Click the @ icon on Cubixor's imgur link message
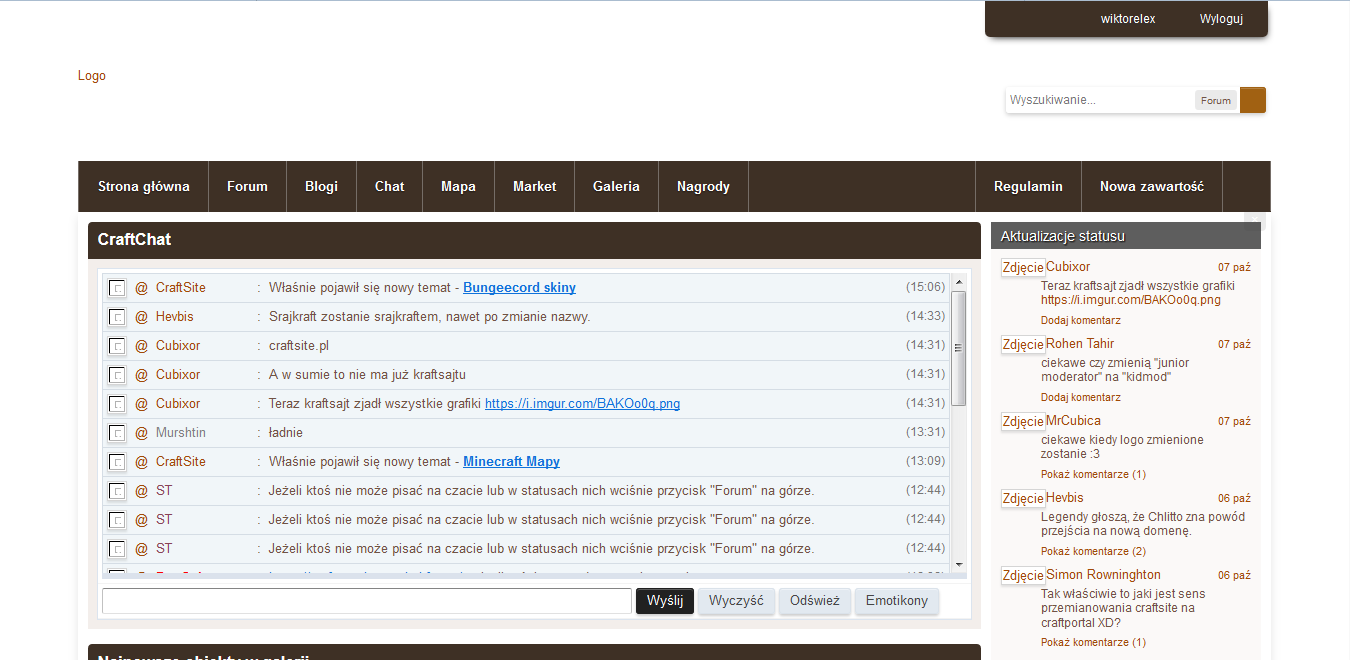 [141, 403]
